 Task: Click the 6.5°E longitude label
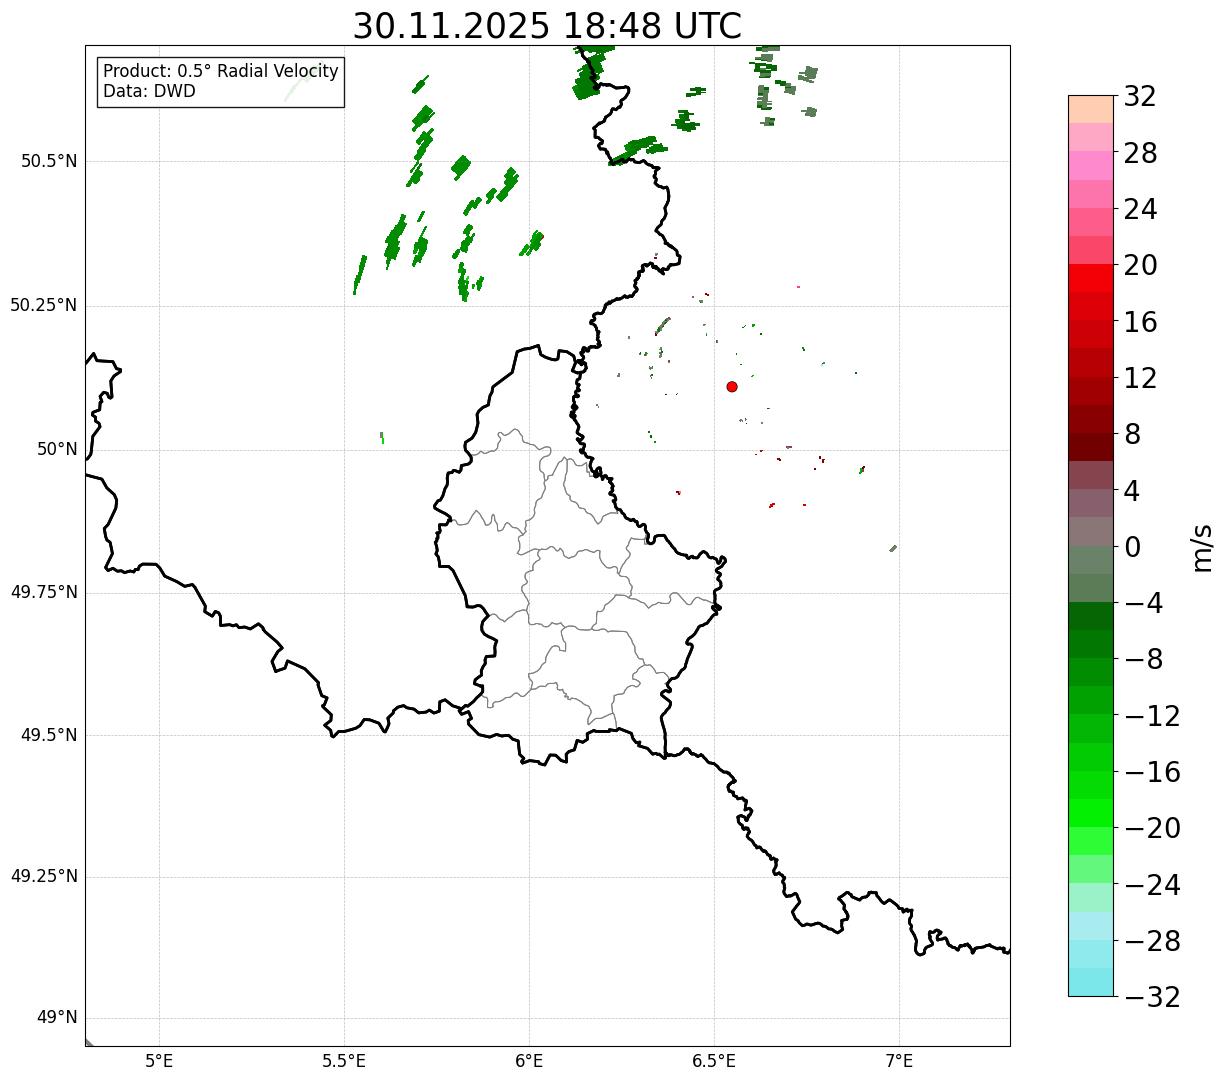pyautogui.click(x=714, y=1061)
